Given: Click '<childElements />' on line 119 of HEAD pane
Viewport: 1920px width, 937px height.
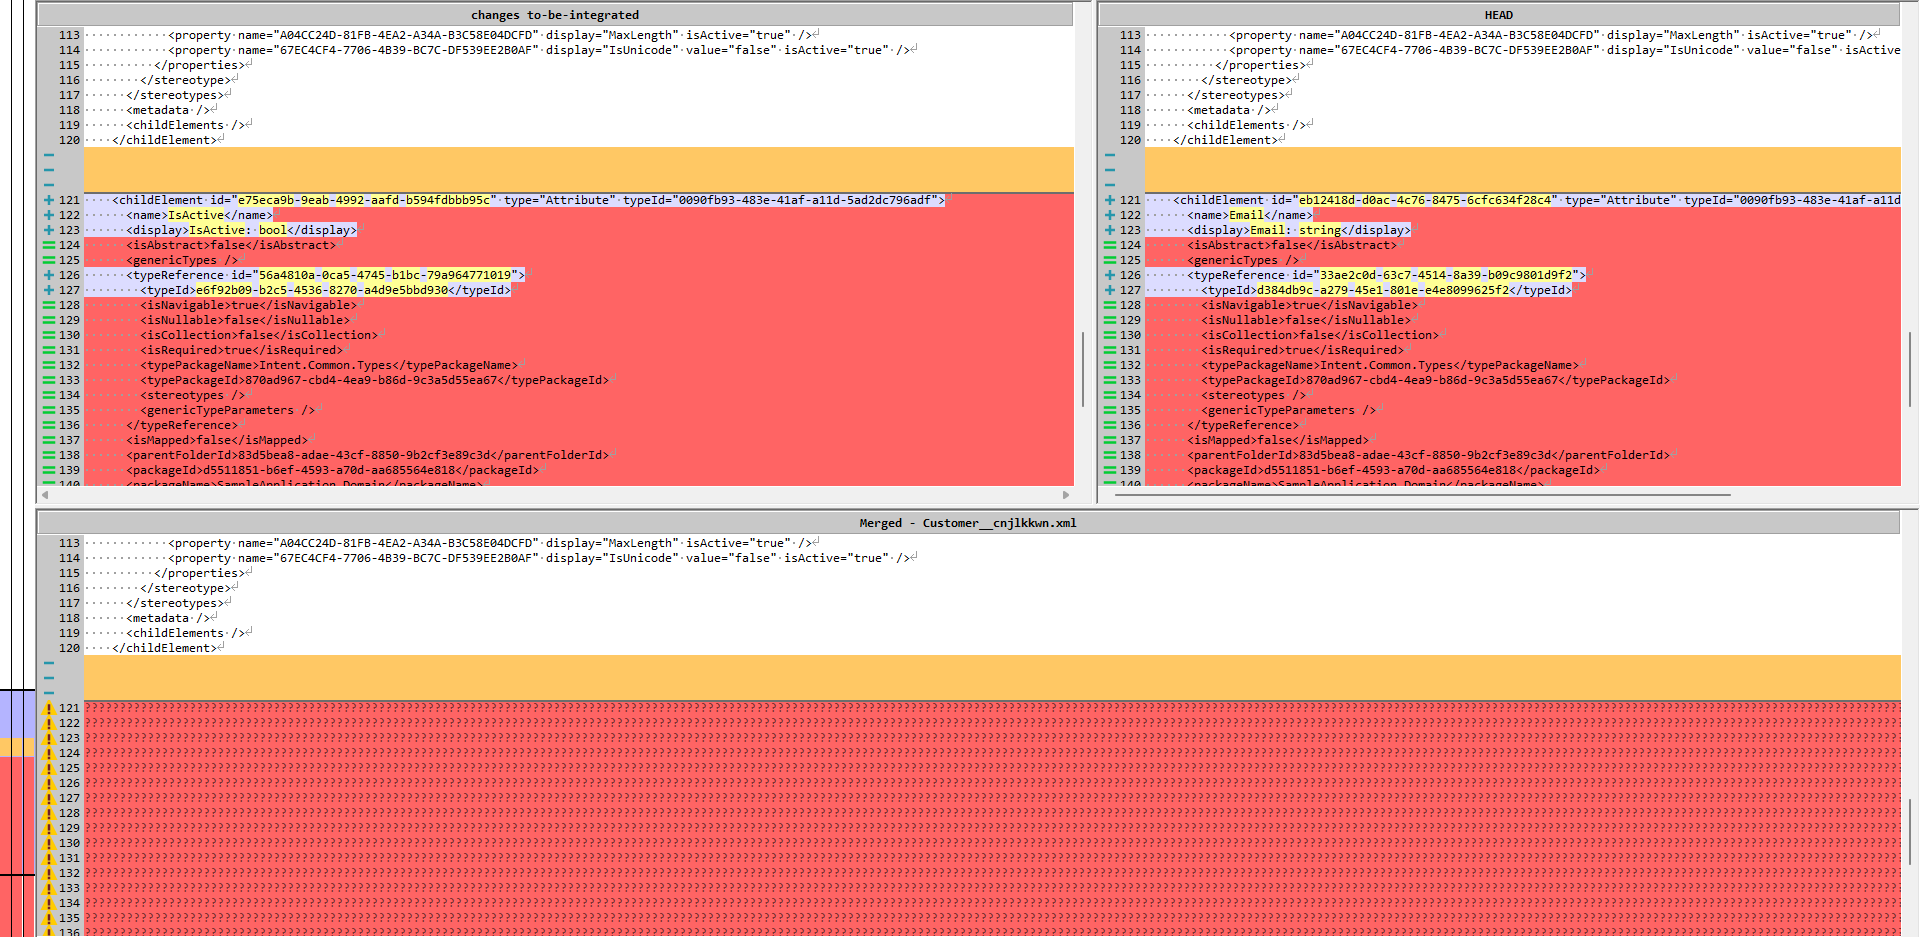Looking at the screenshot, I should [x=1246, y=125].
